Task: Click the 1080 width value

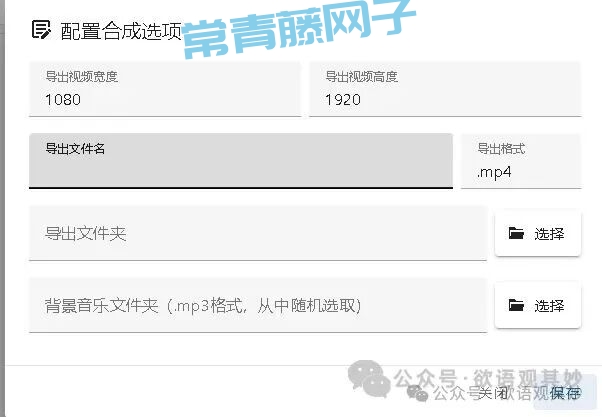Action: point(62,99)
